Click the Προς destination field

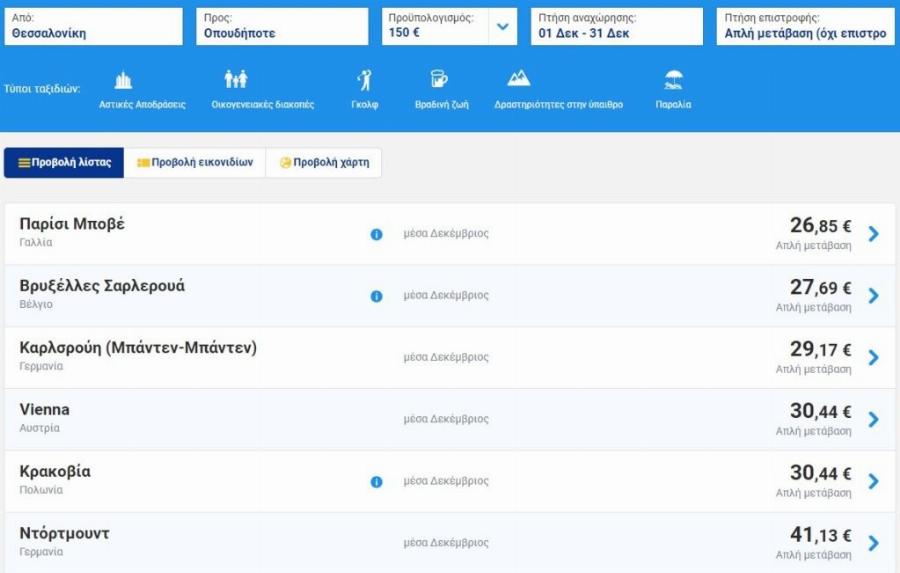tap(282, 27)
